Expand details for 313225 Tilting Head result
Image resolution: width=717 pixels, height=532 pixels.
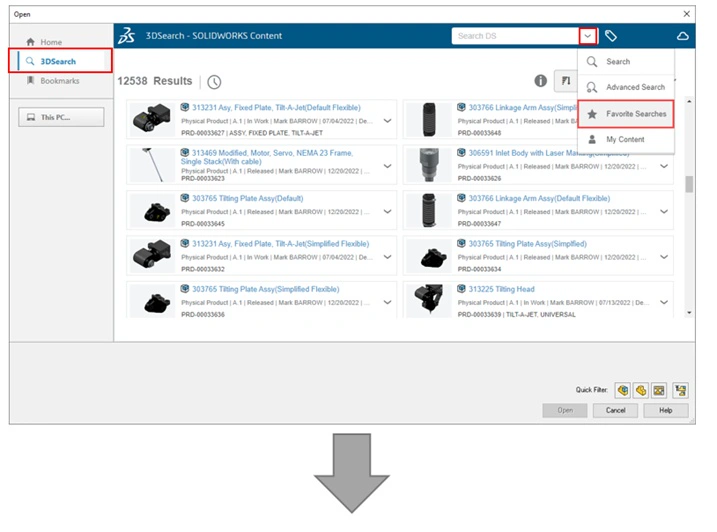point(664,302)
